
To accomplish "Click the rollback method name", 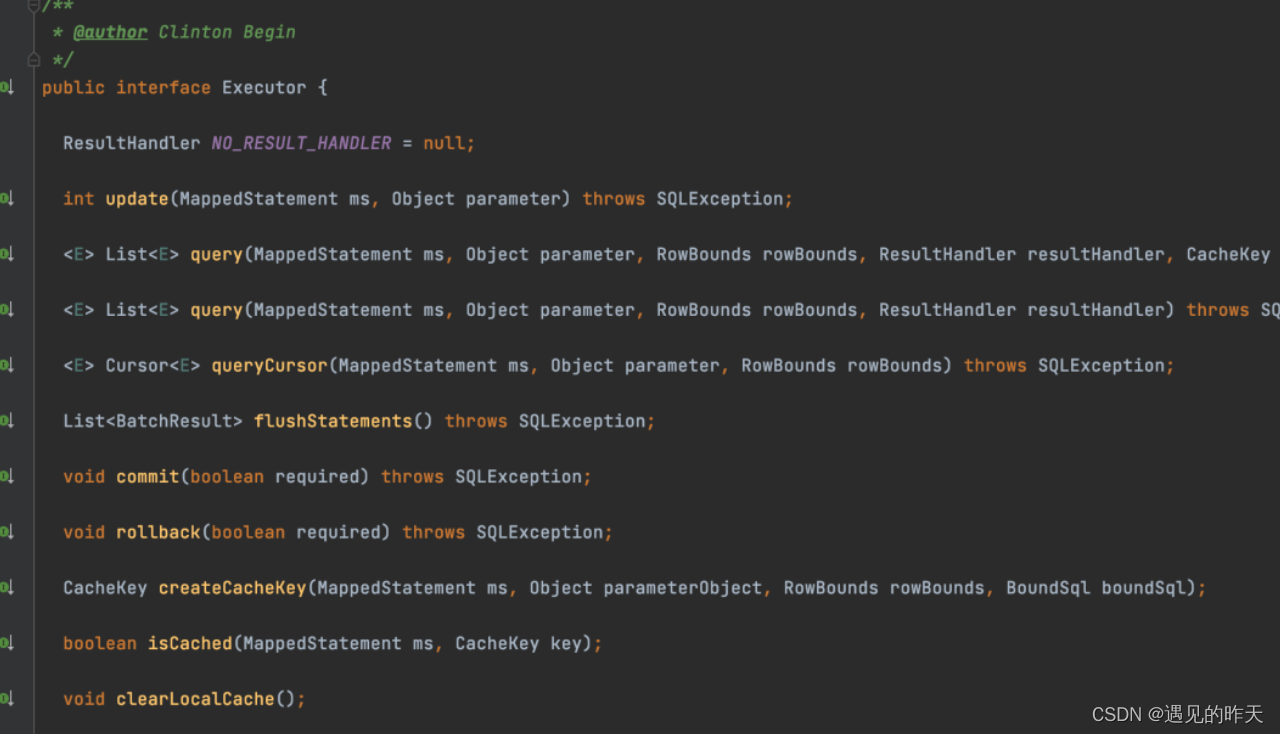I will (158, 533).
